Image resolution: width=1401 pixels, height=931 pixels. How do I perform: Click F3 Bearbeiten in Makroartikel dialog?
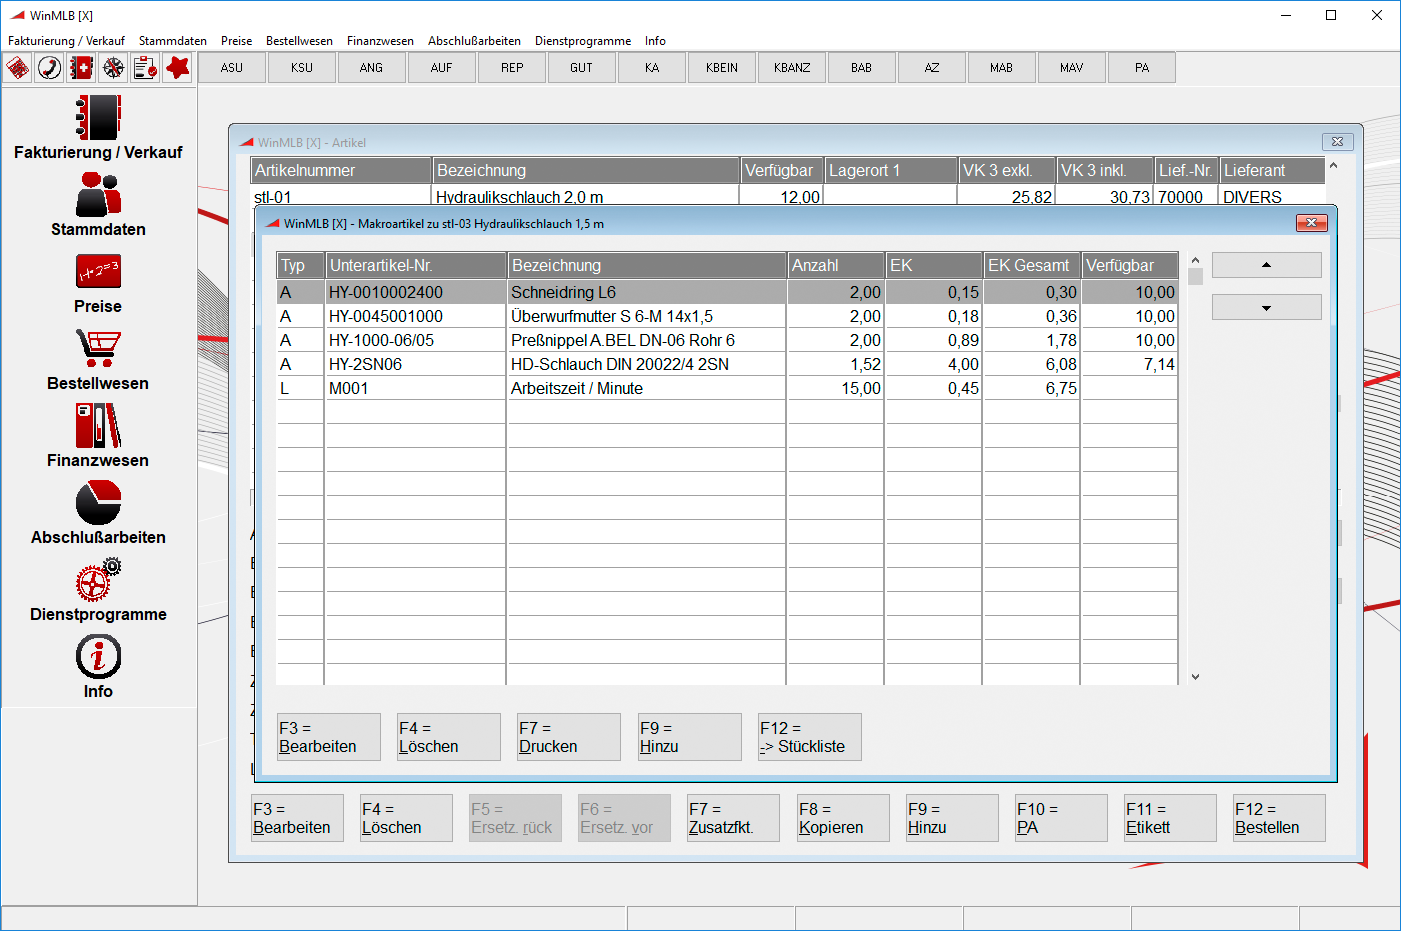coord(329,737)
